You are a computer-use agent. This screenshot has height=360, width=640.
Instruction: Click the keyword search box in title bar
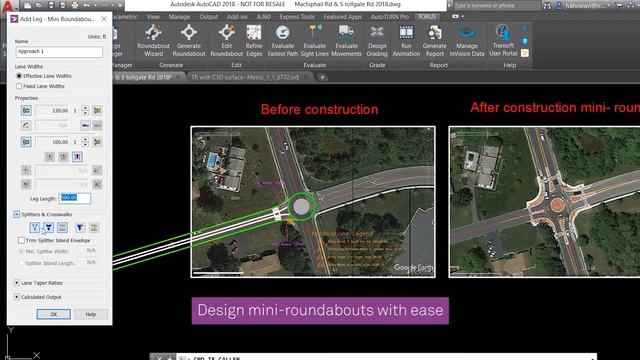tap(497, 6)
